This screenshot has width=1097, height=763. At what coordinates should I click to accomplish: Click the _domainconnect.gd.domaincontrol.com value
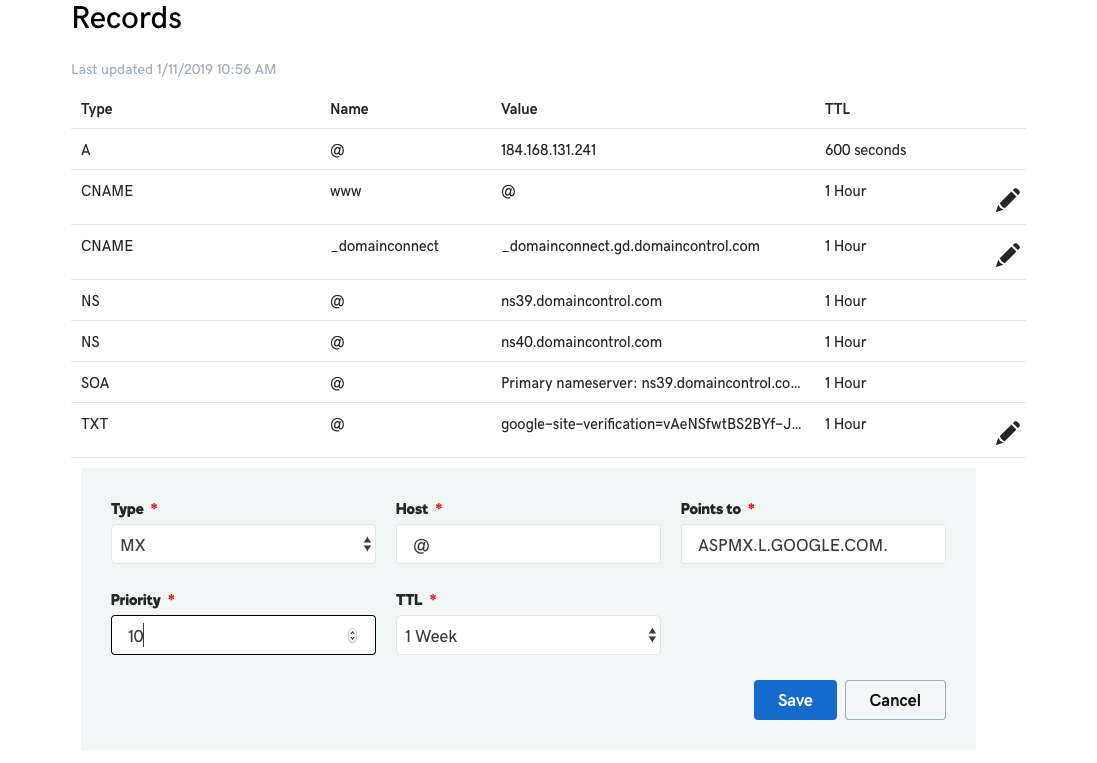click(x=630, y=246)
